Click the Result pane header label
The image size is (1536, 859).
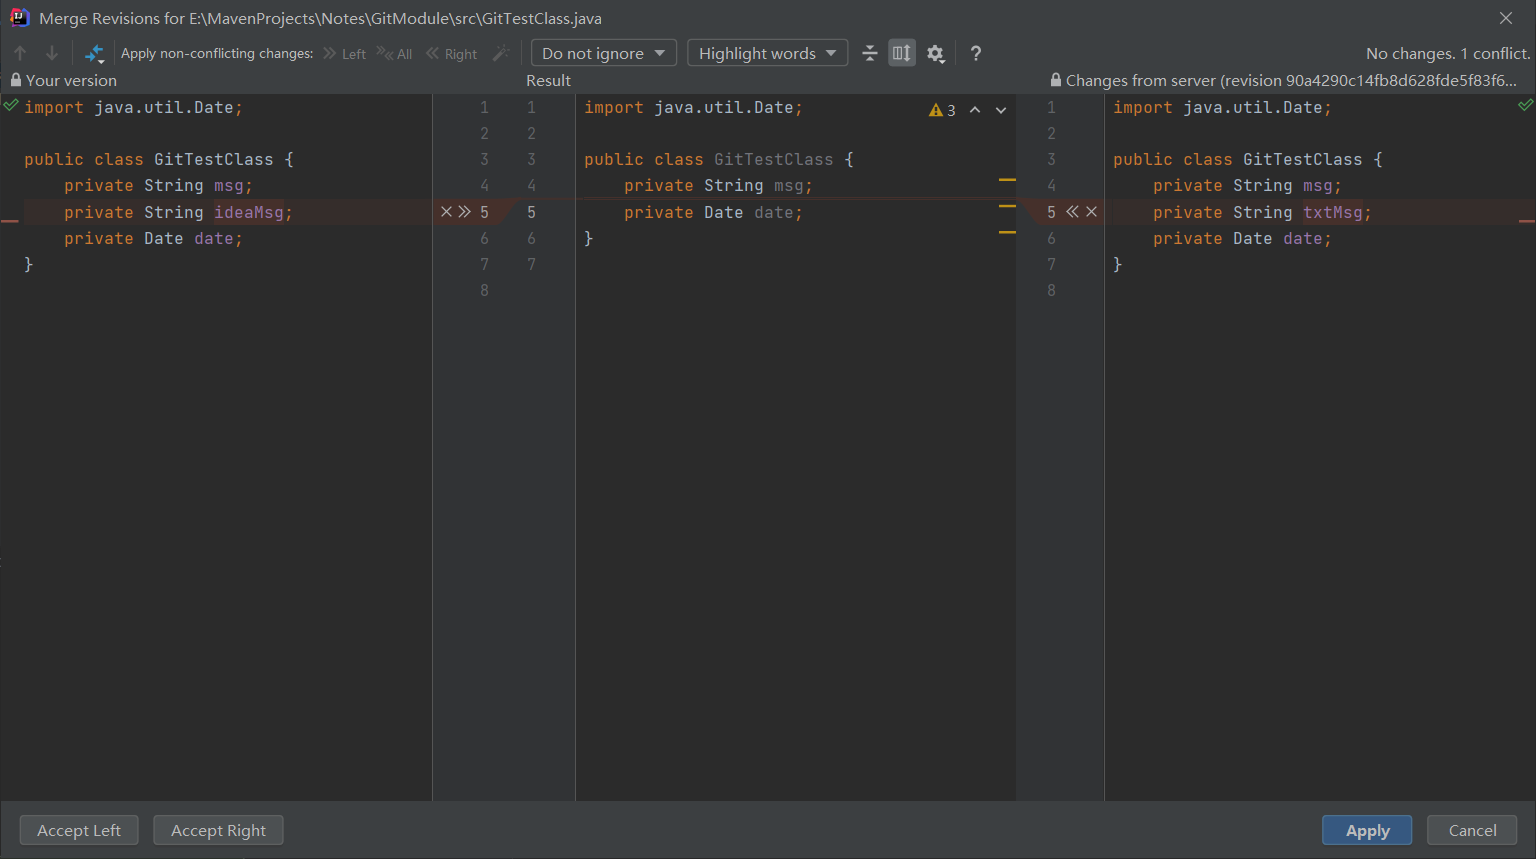(549, 80)
